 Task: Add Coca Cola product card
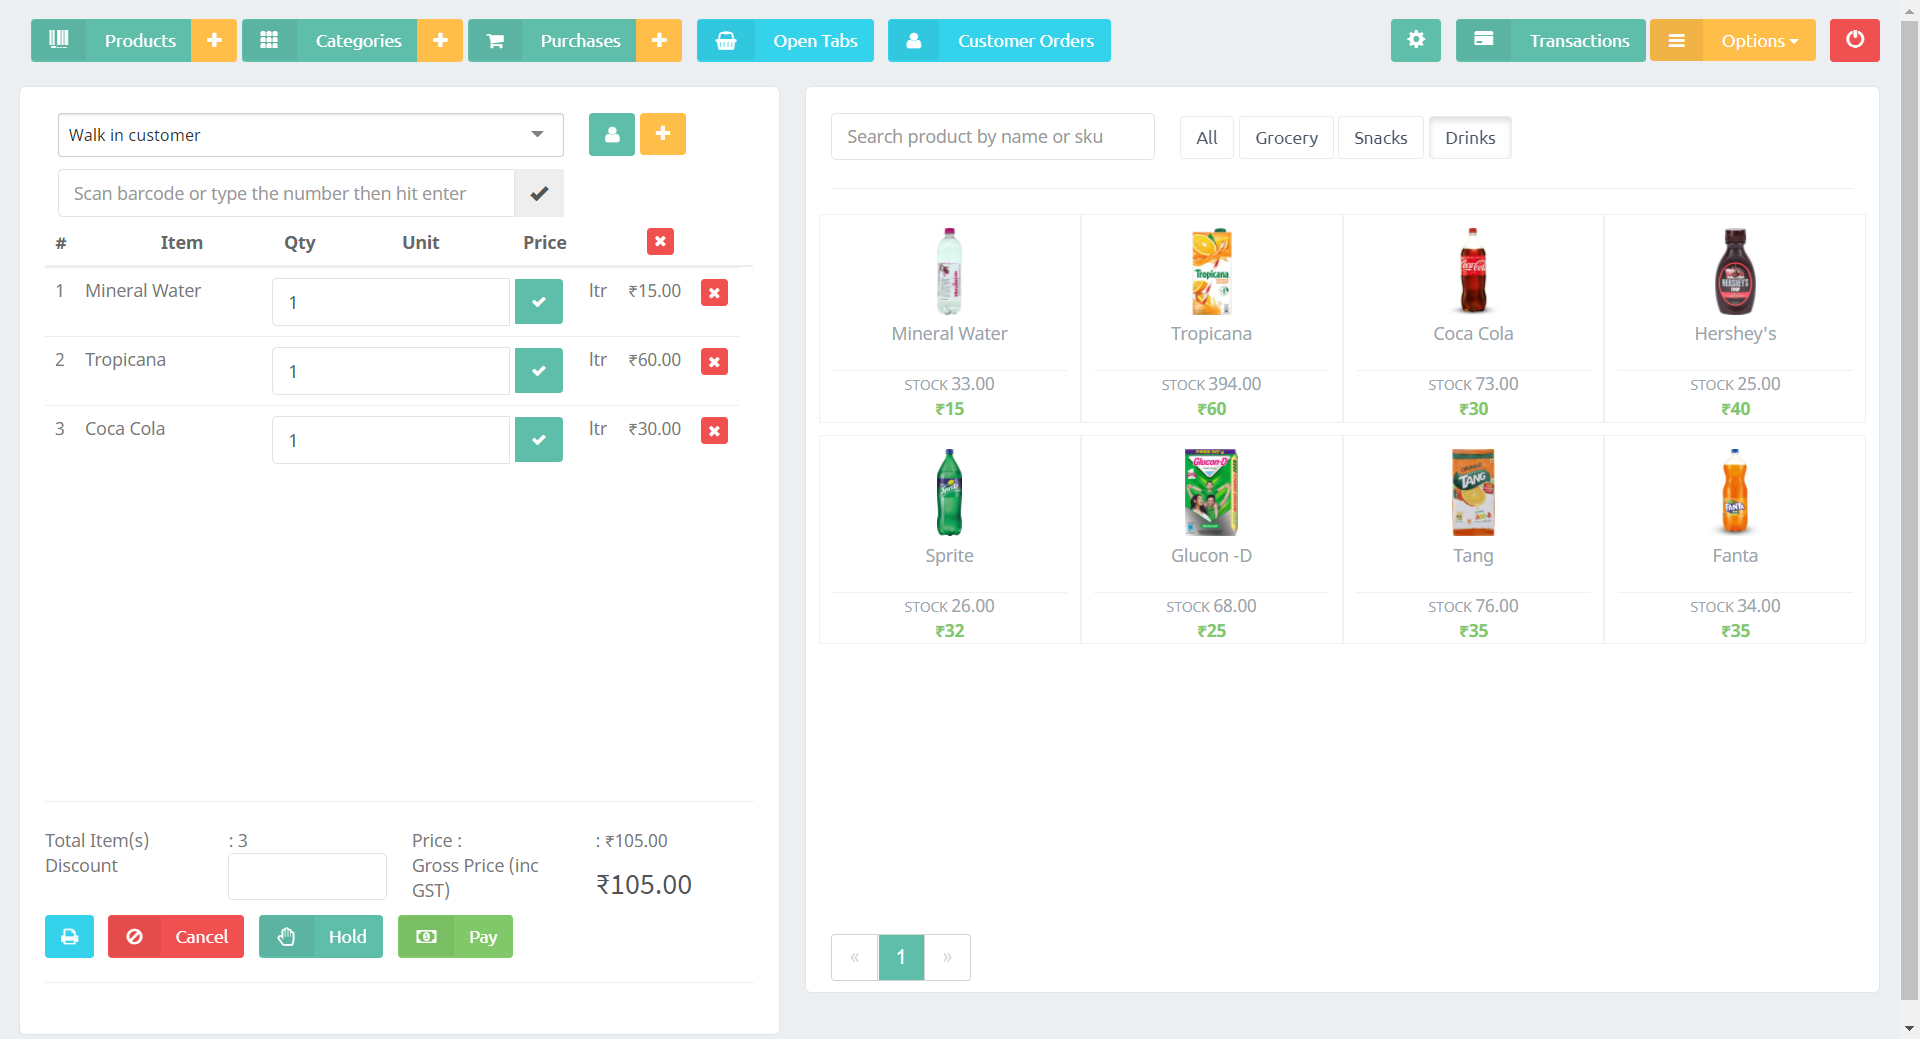[1473, 318]
